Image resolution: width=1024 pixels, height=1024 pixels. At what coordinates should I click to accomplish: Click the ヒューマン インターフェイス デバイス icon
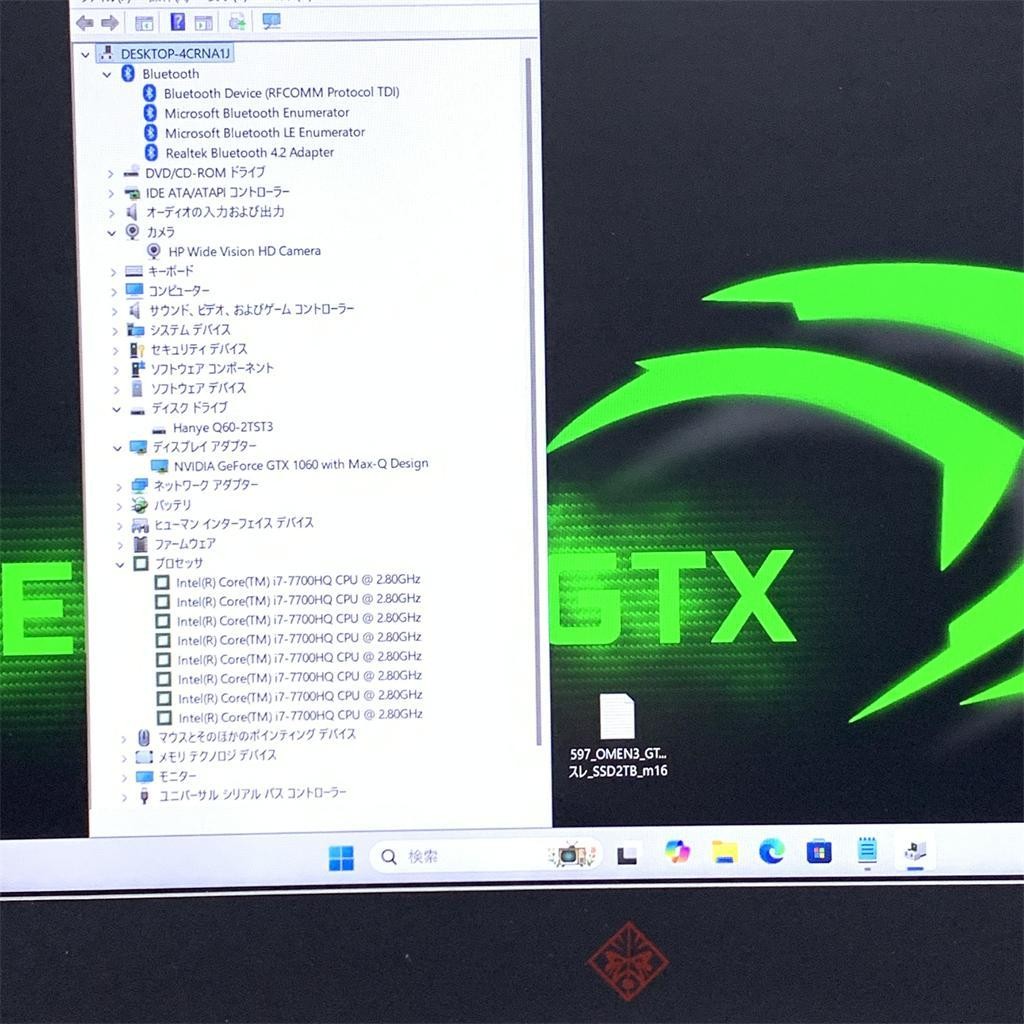tap(140, 525)
